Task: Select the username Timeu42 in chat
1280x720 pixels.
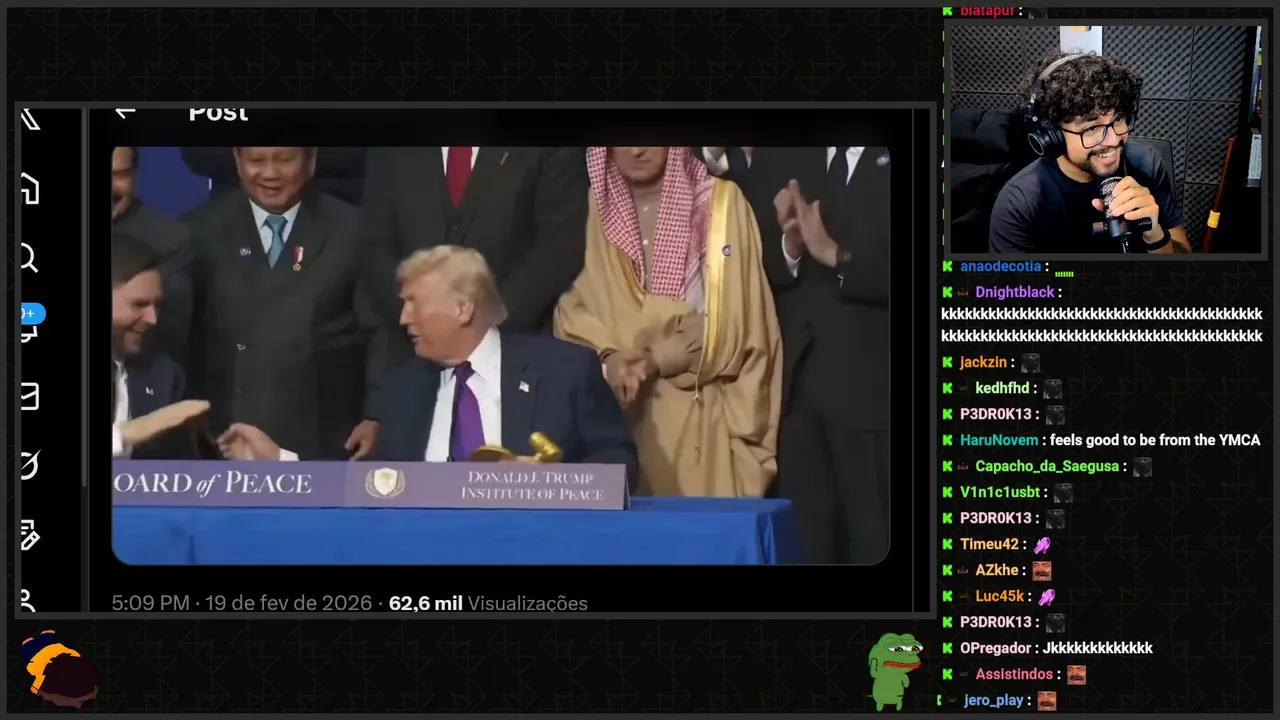Action: [990, 545]
